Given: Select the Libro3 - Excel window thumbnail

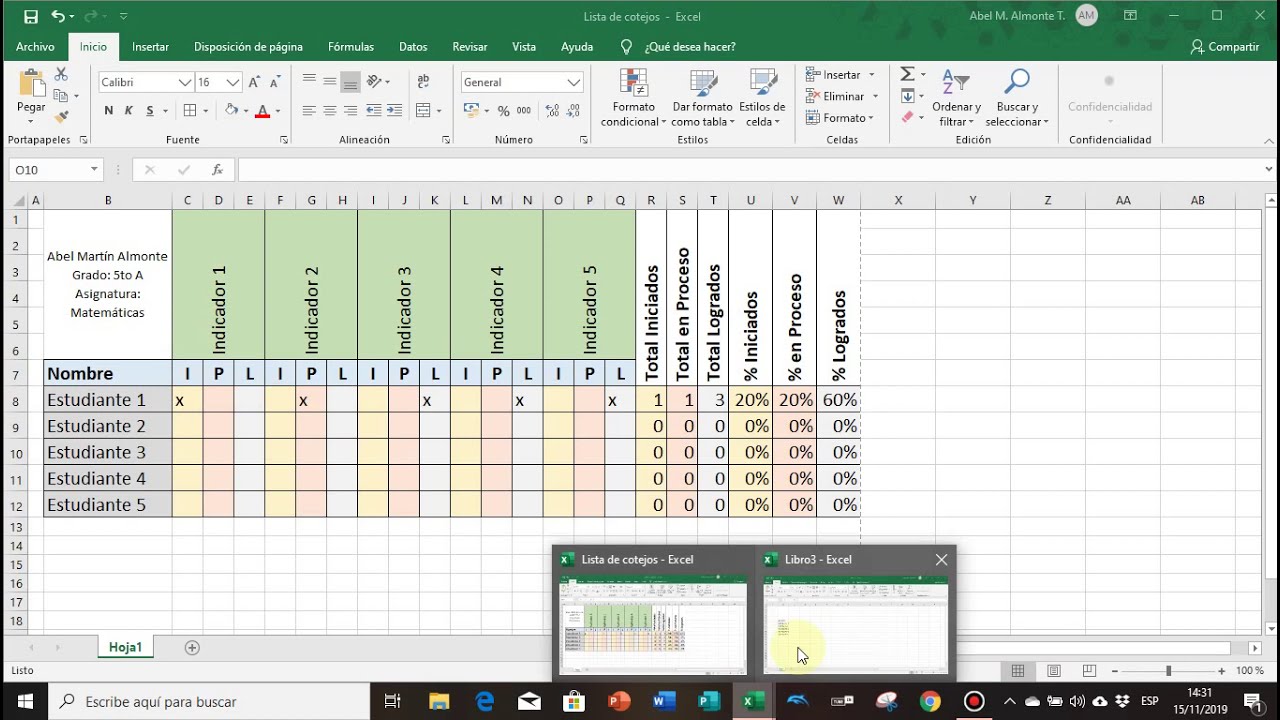Looking at the screenshot, I should pos(855,623).
